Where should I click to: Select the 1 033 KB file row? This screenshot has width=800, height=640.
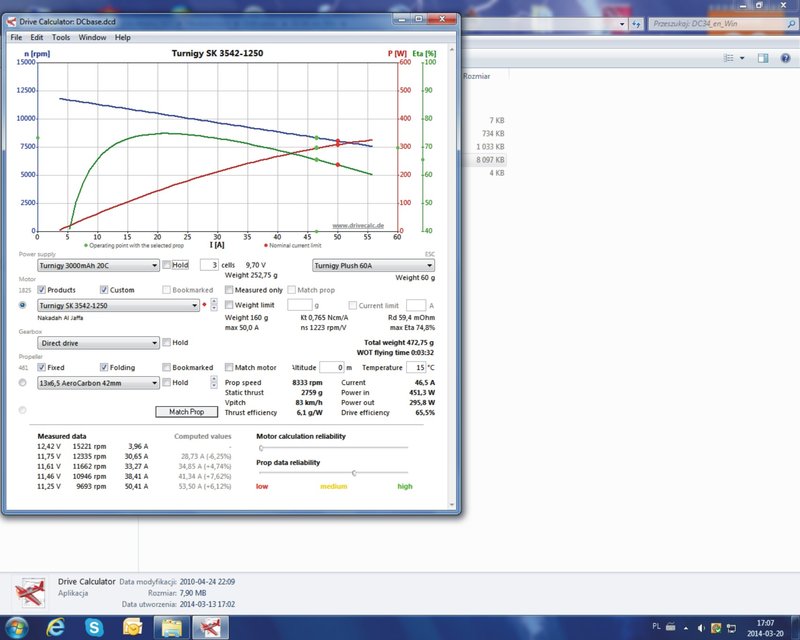[490, 147]
